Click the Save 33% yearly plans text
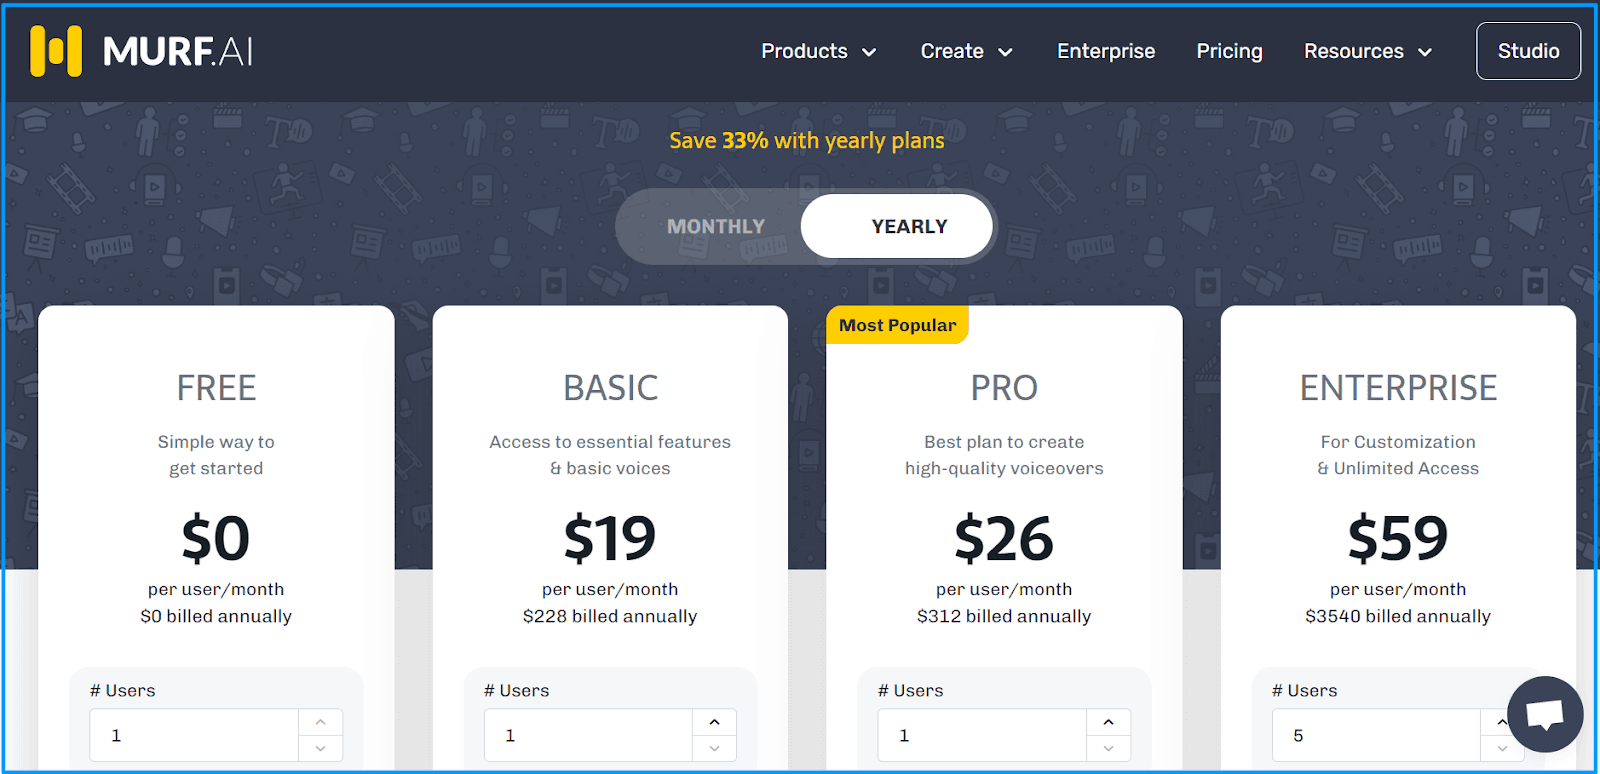 tap(806, 141)
